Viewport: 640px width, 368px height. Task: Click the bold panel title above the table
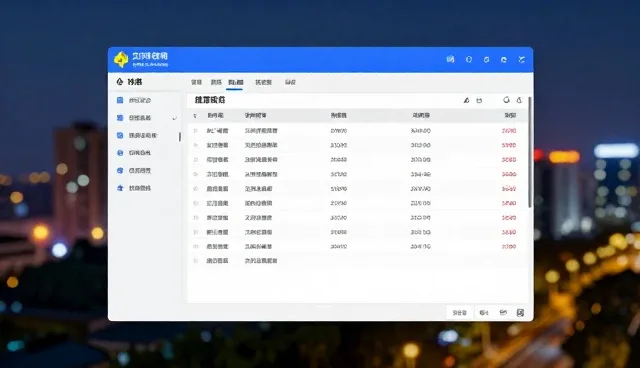pos(210,100)
